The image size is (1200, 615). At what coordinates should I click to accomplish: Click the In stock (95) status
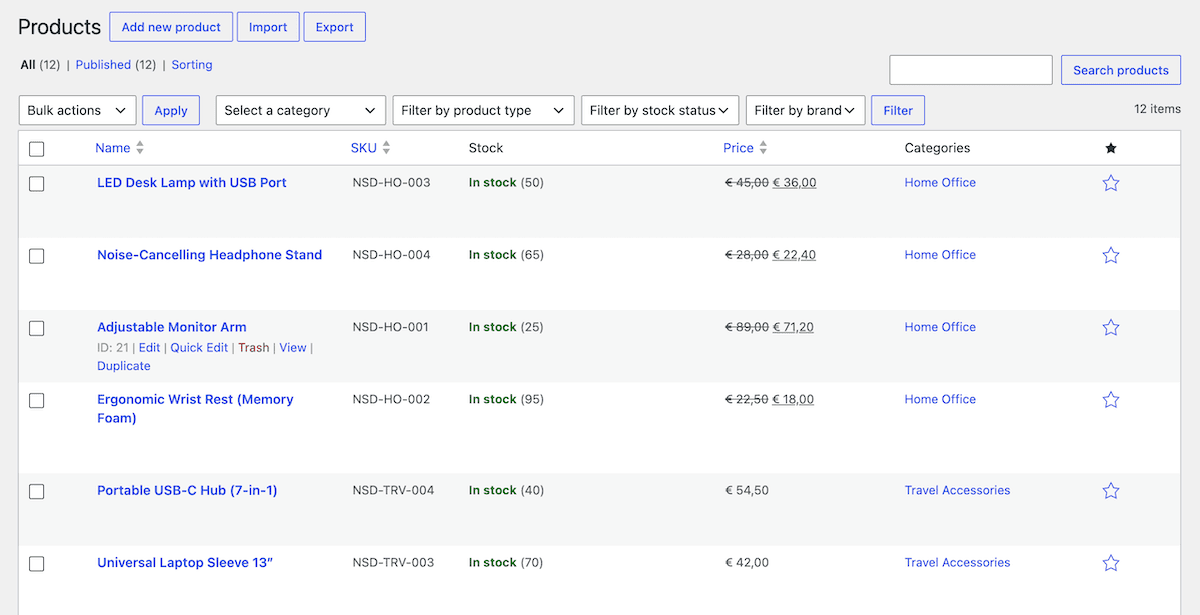tap(506, 399)
